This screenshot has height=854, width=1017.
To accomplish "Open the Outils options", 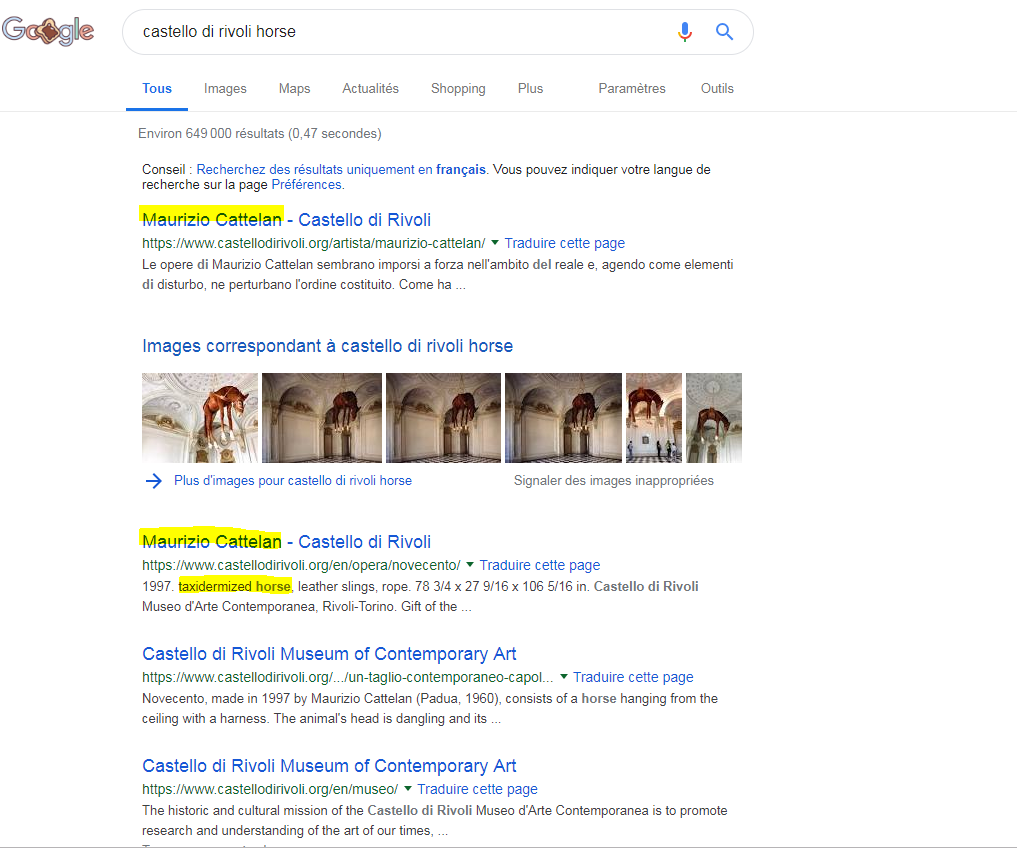I will pos(717,89).
